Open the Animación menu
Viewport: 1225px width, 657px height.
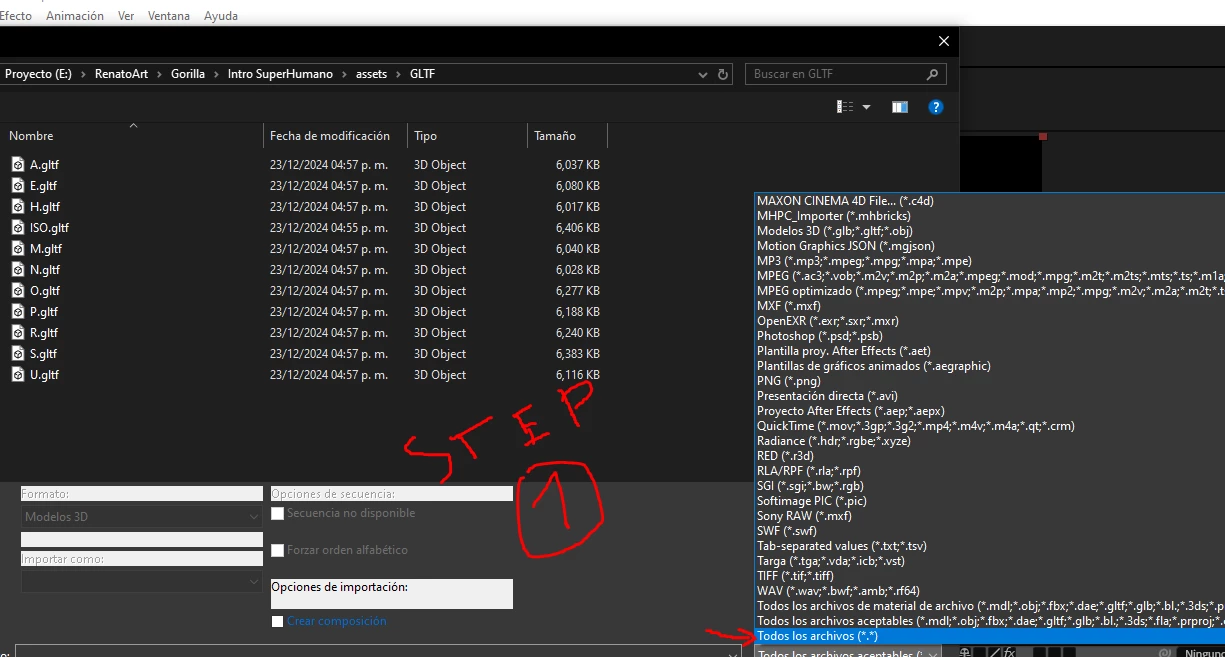click(x=75, y=16)
